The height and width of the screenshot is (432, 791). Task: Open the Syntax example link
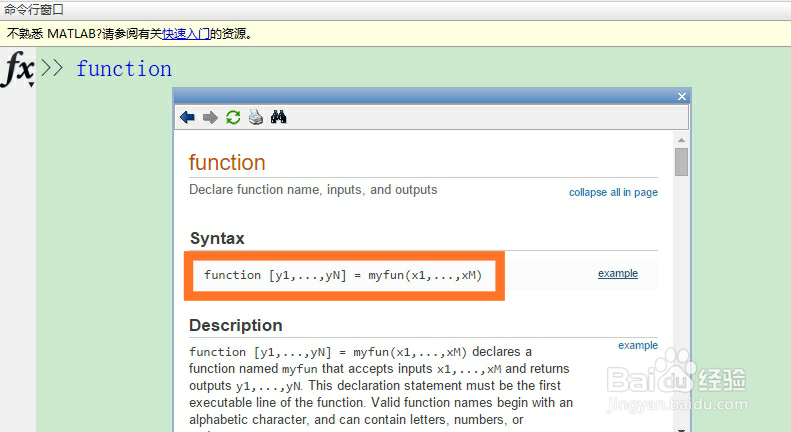(x=618, y=274)
